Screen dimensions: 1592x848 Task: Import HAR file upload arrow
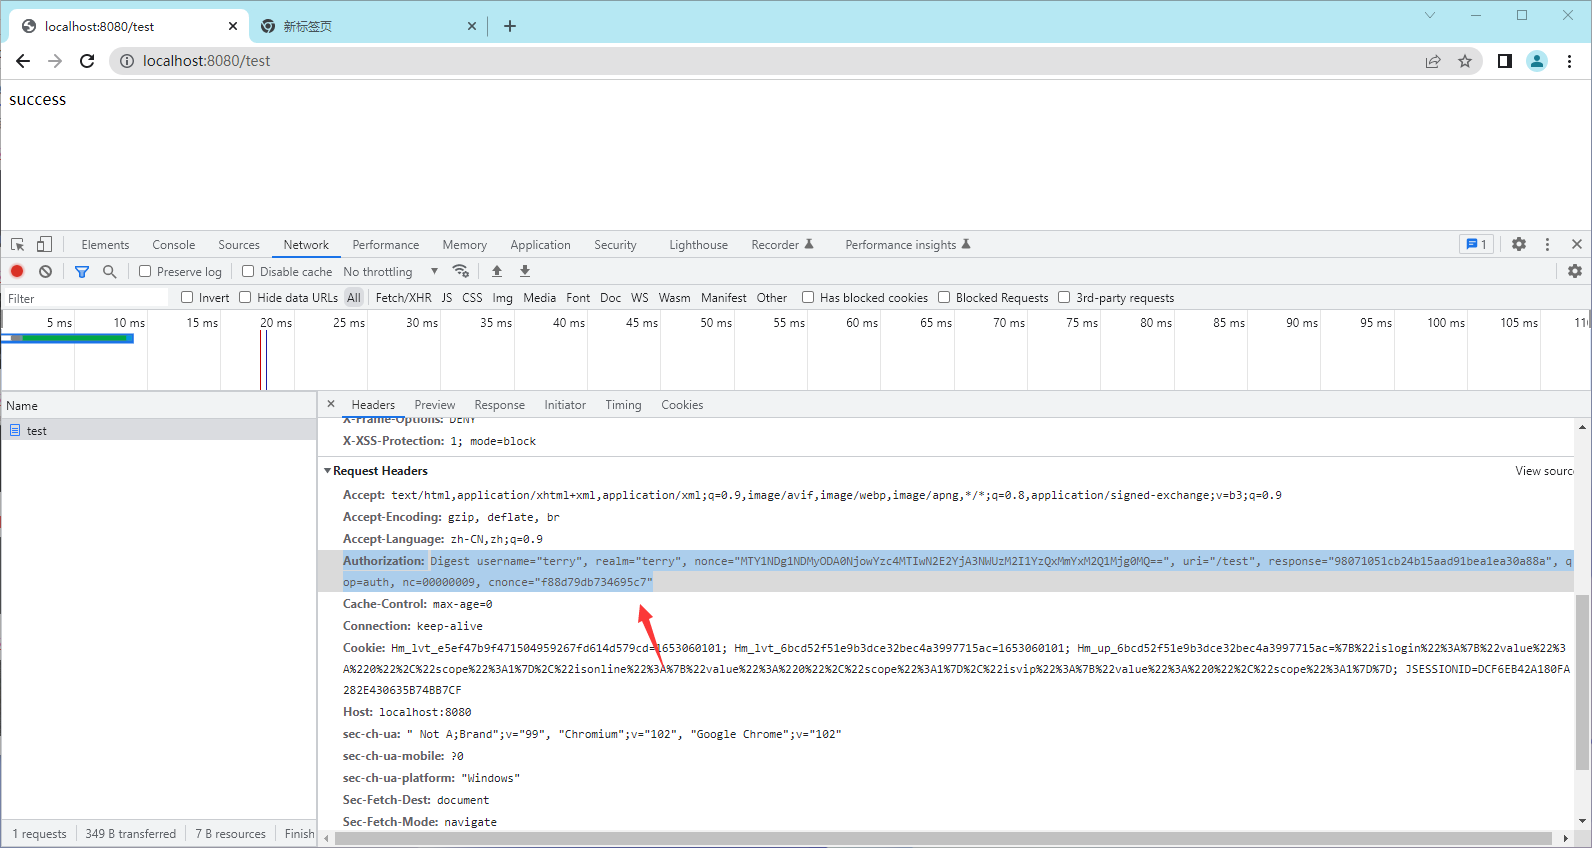[497, 271]
